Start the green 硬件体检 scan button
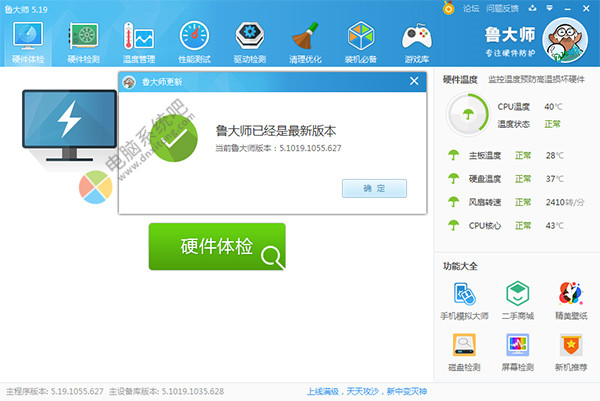Screen dimensions: 600x401 [x=217, y=247]
